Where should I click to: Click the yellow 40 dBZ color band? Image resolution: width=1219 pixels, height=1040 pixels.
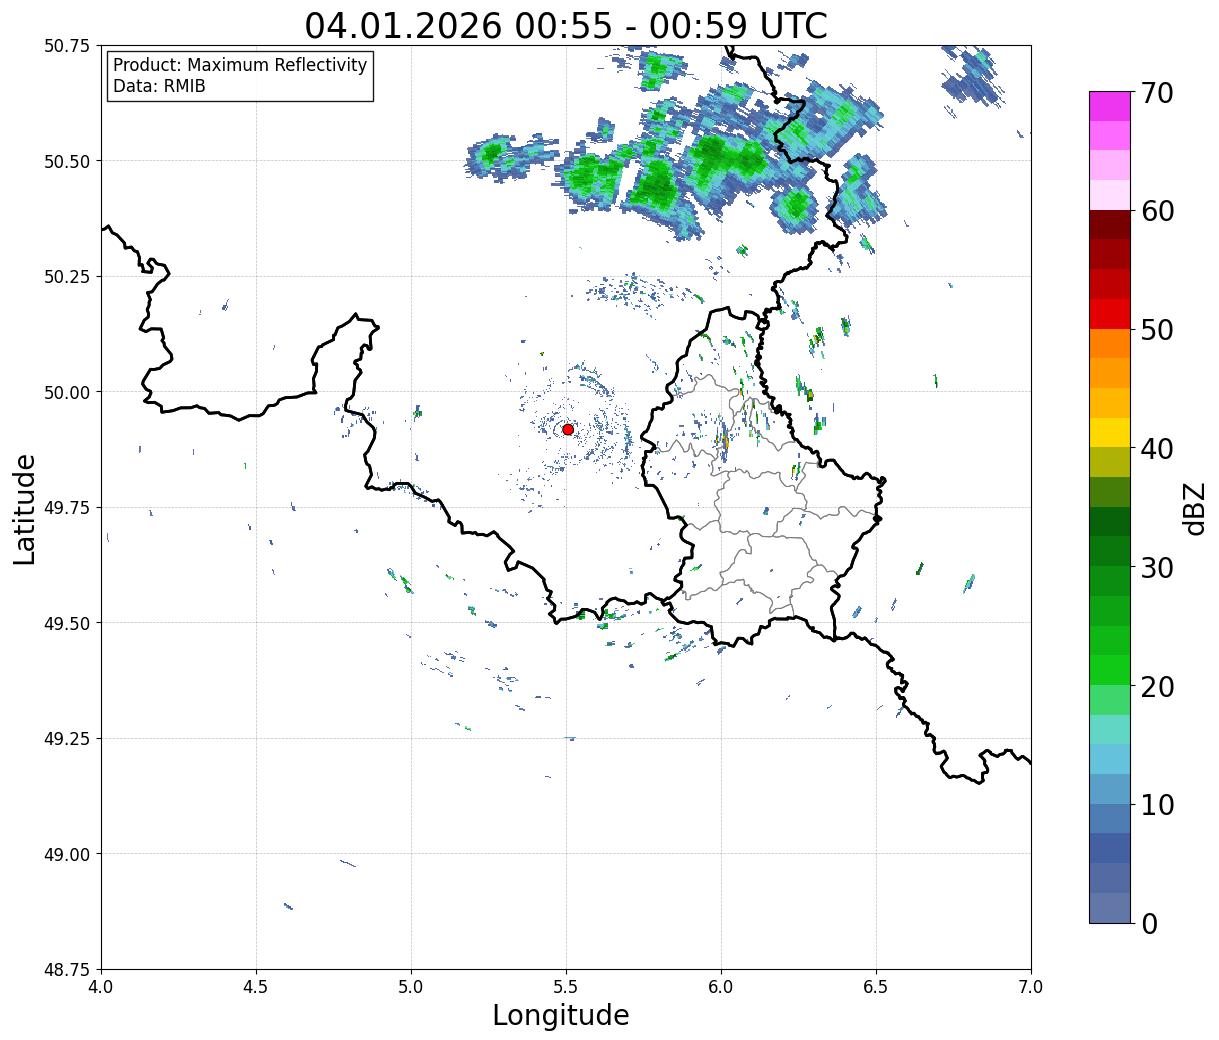[1110, 433]
